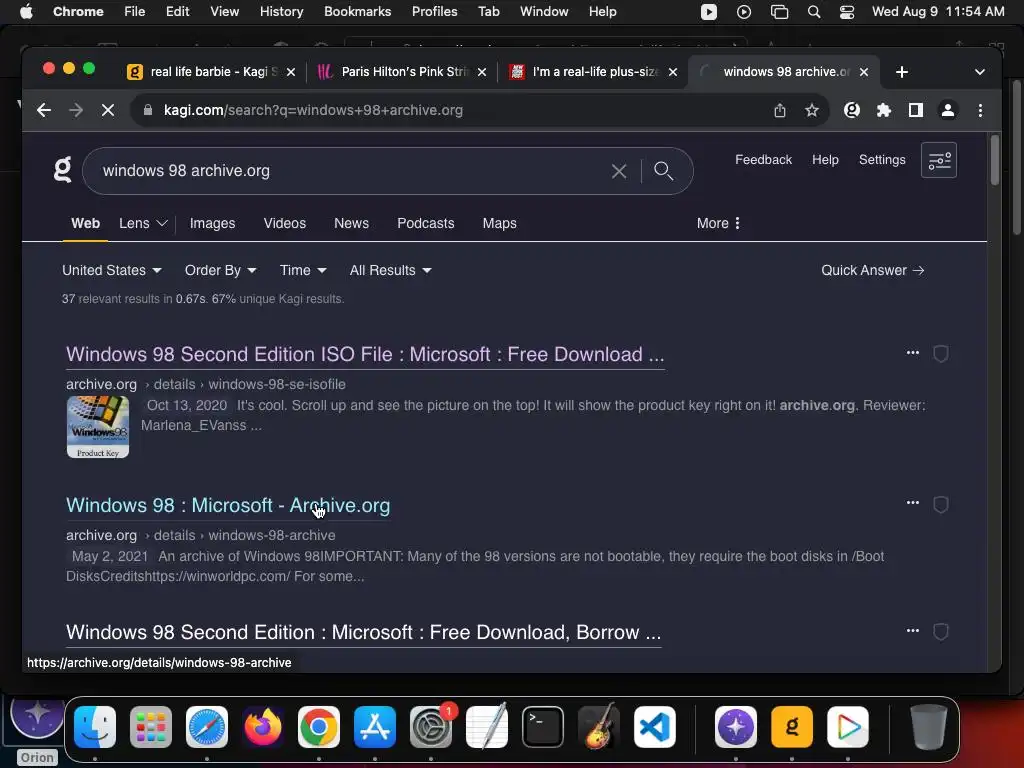The image size is (1024, 768).
Task: Bookmark this page with star icon
Action: 811,110
